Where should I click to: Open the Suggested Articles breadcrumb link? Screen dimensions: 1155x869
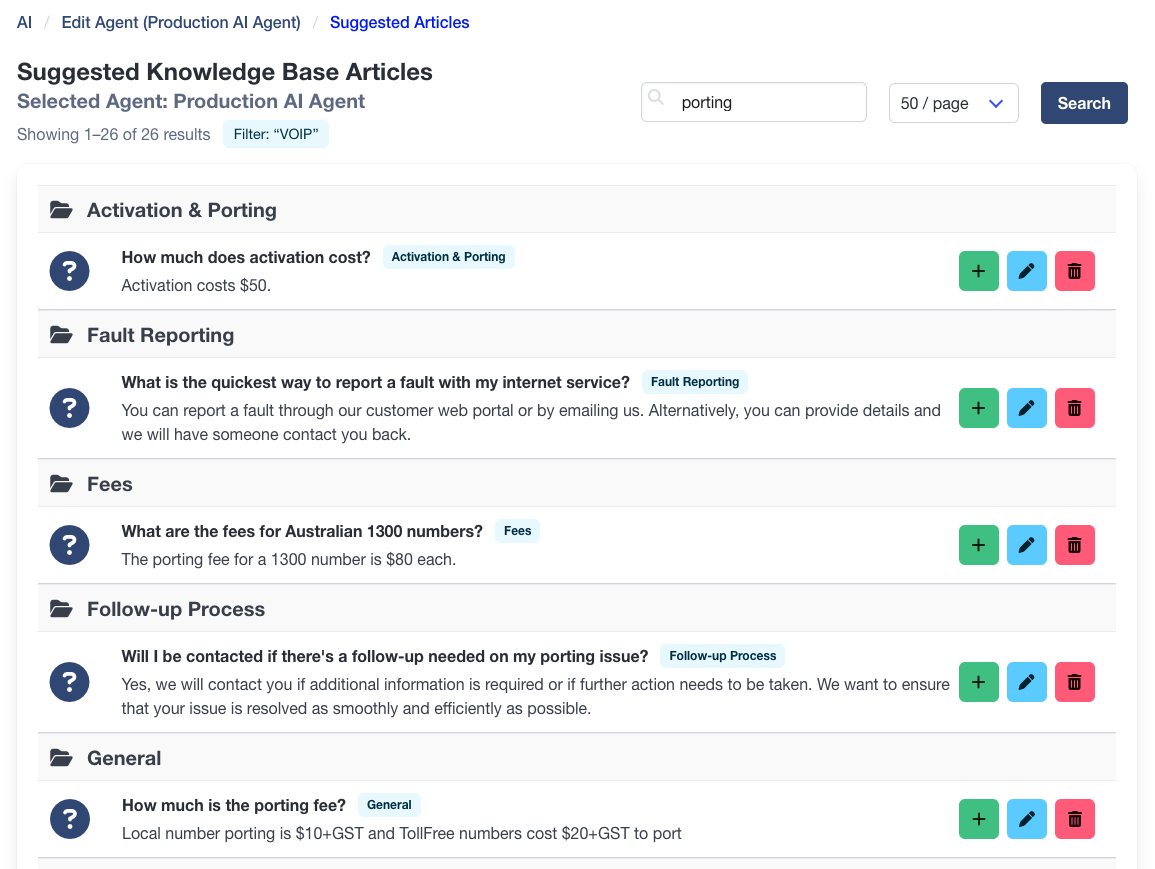click(x=399, y=22)
